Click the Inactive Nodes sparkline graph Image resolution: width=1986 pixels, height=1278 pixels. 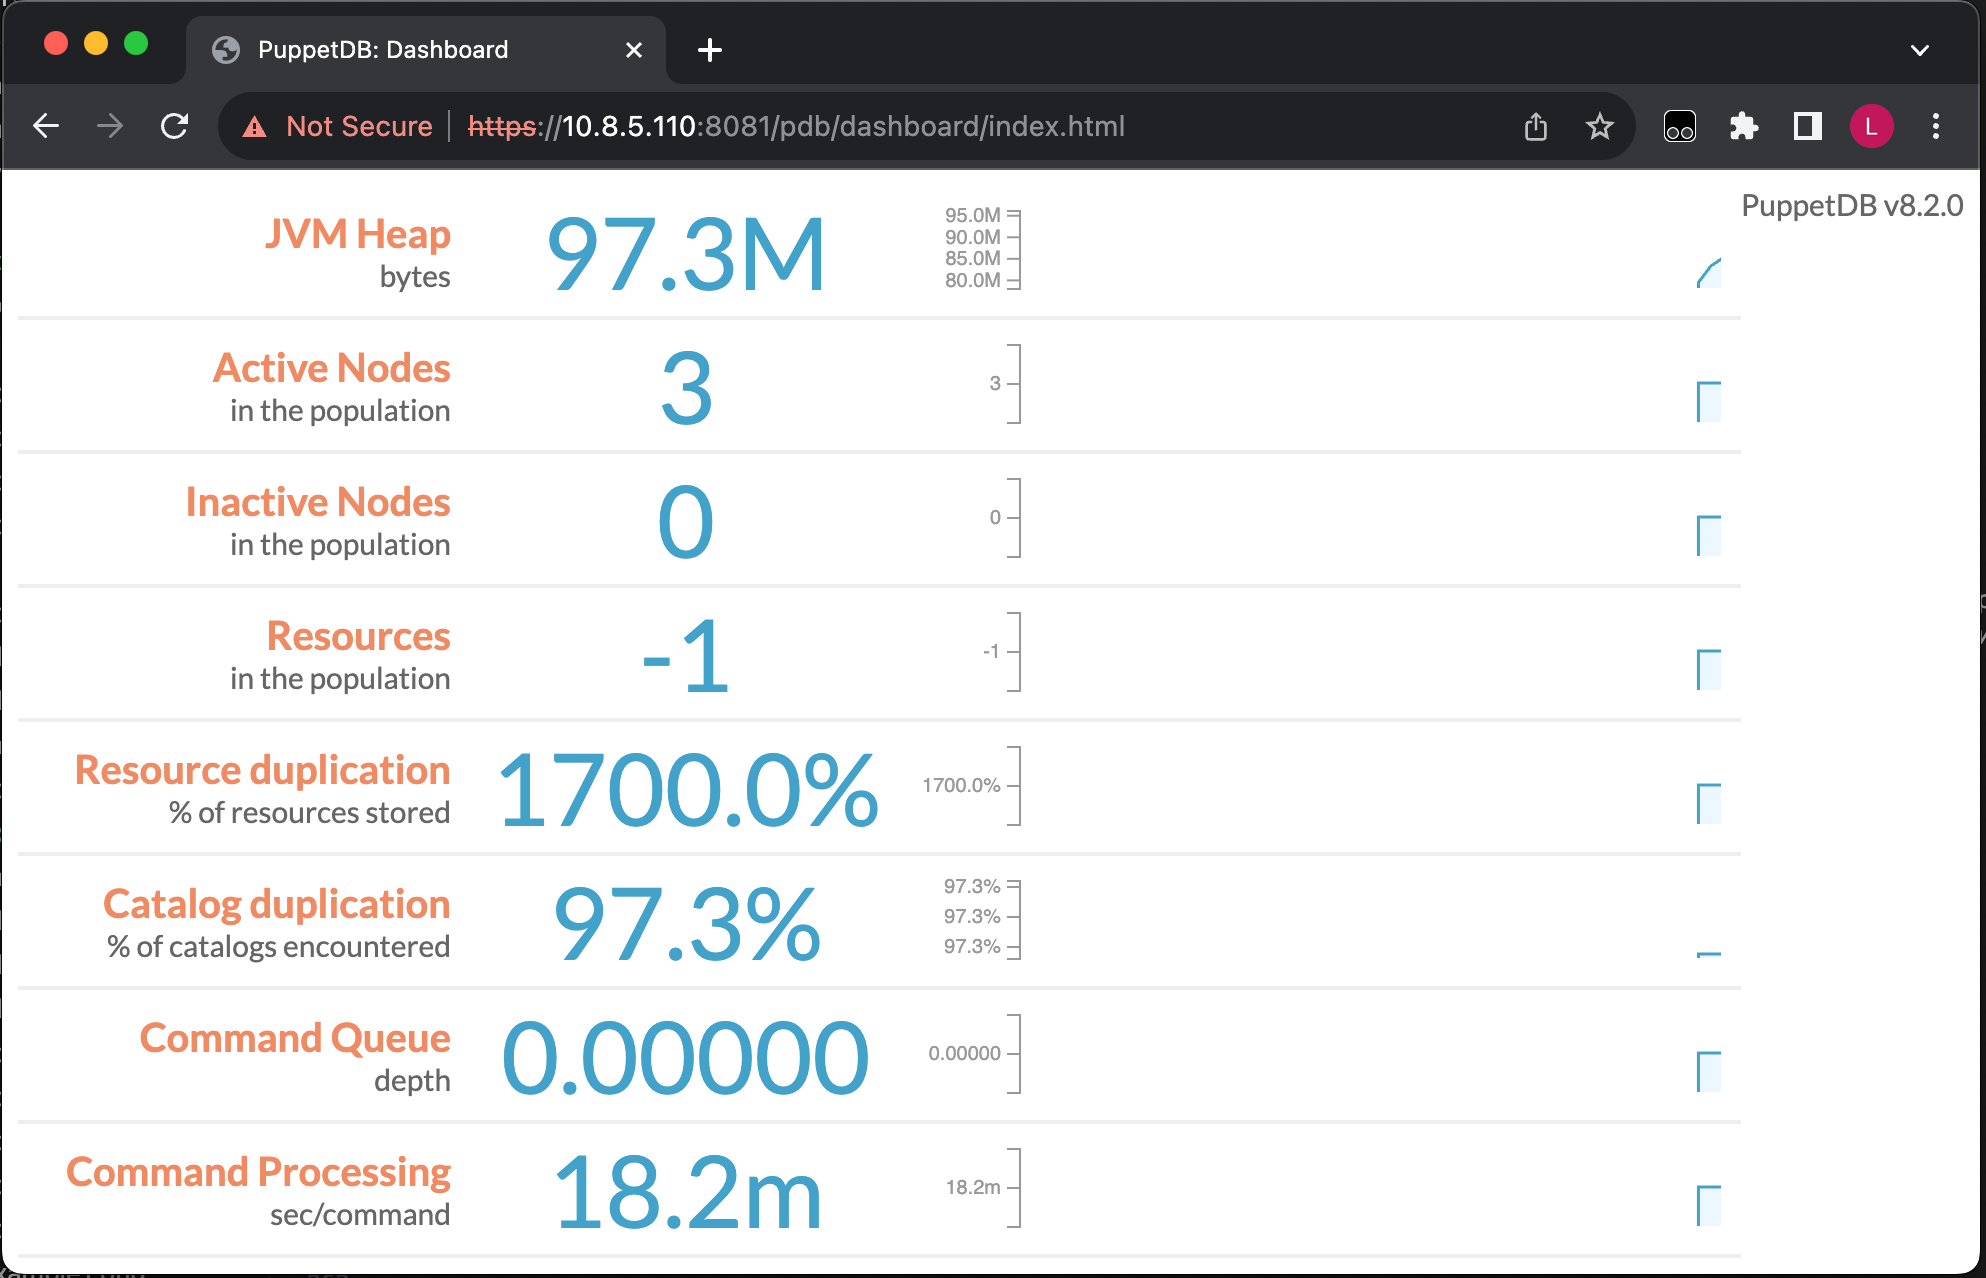point(1709,536)
